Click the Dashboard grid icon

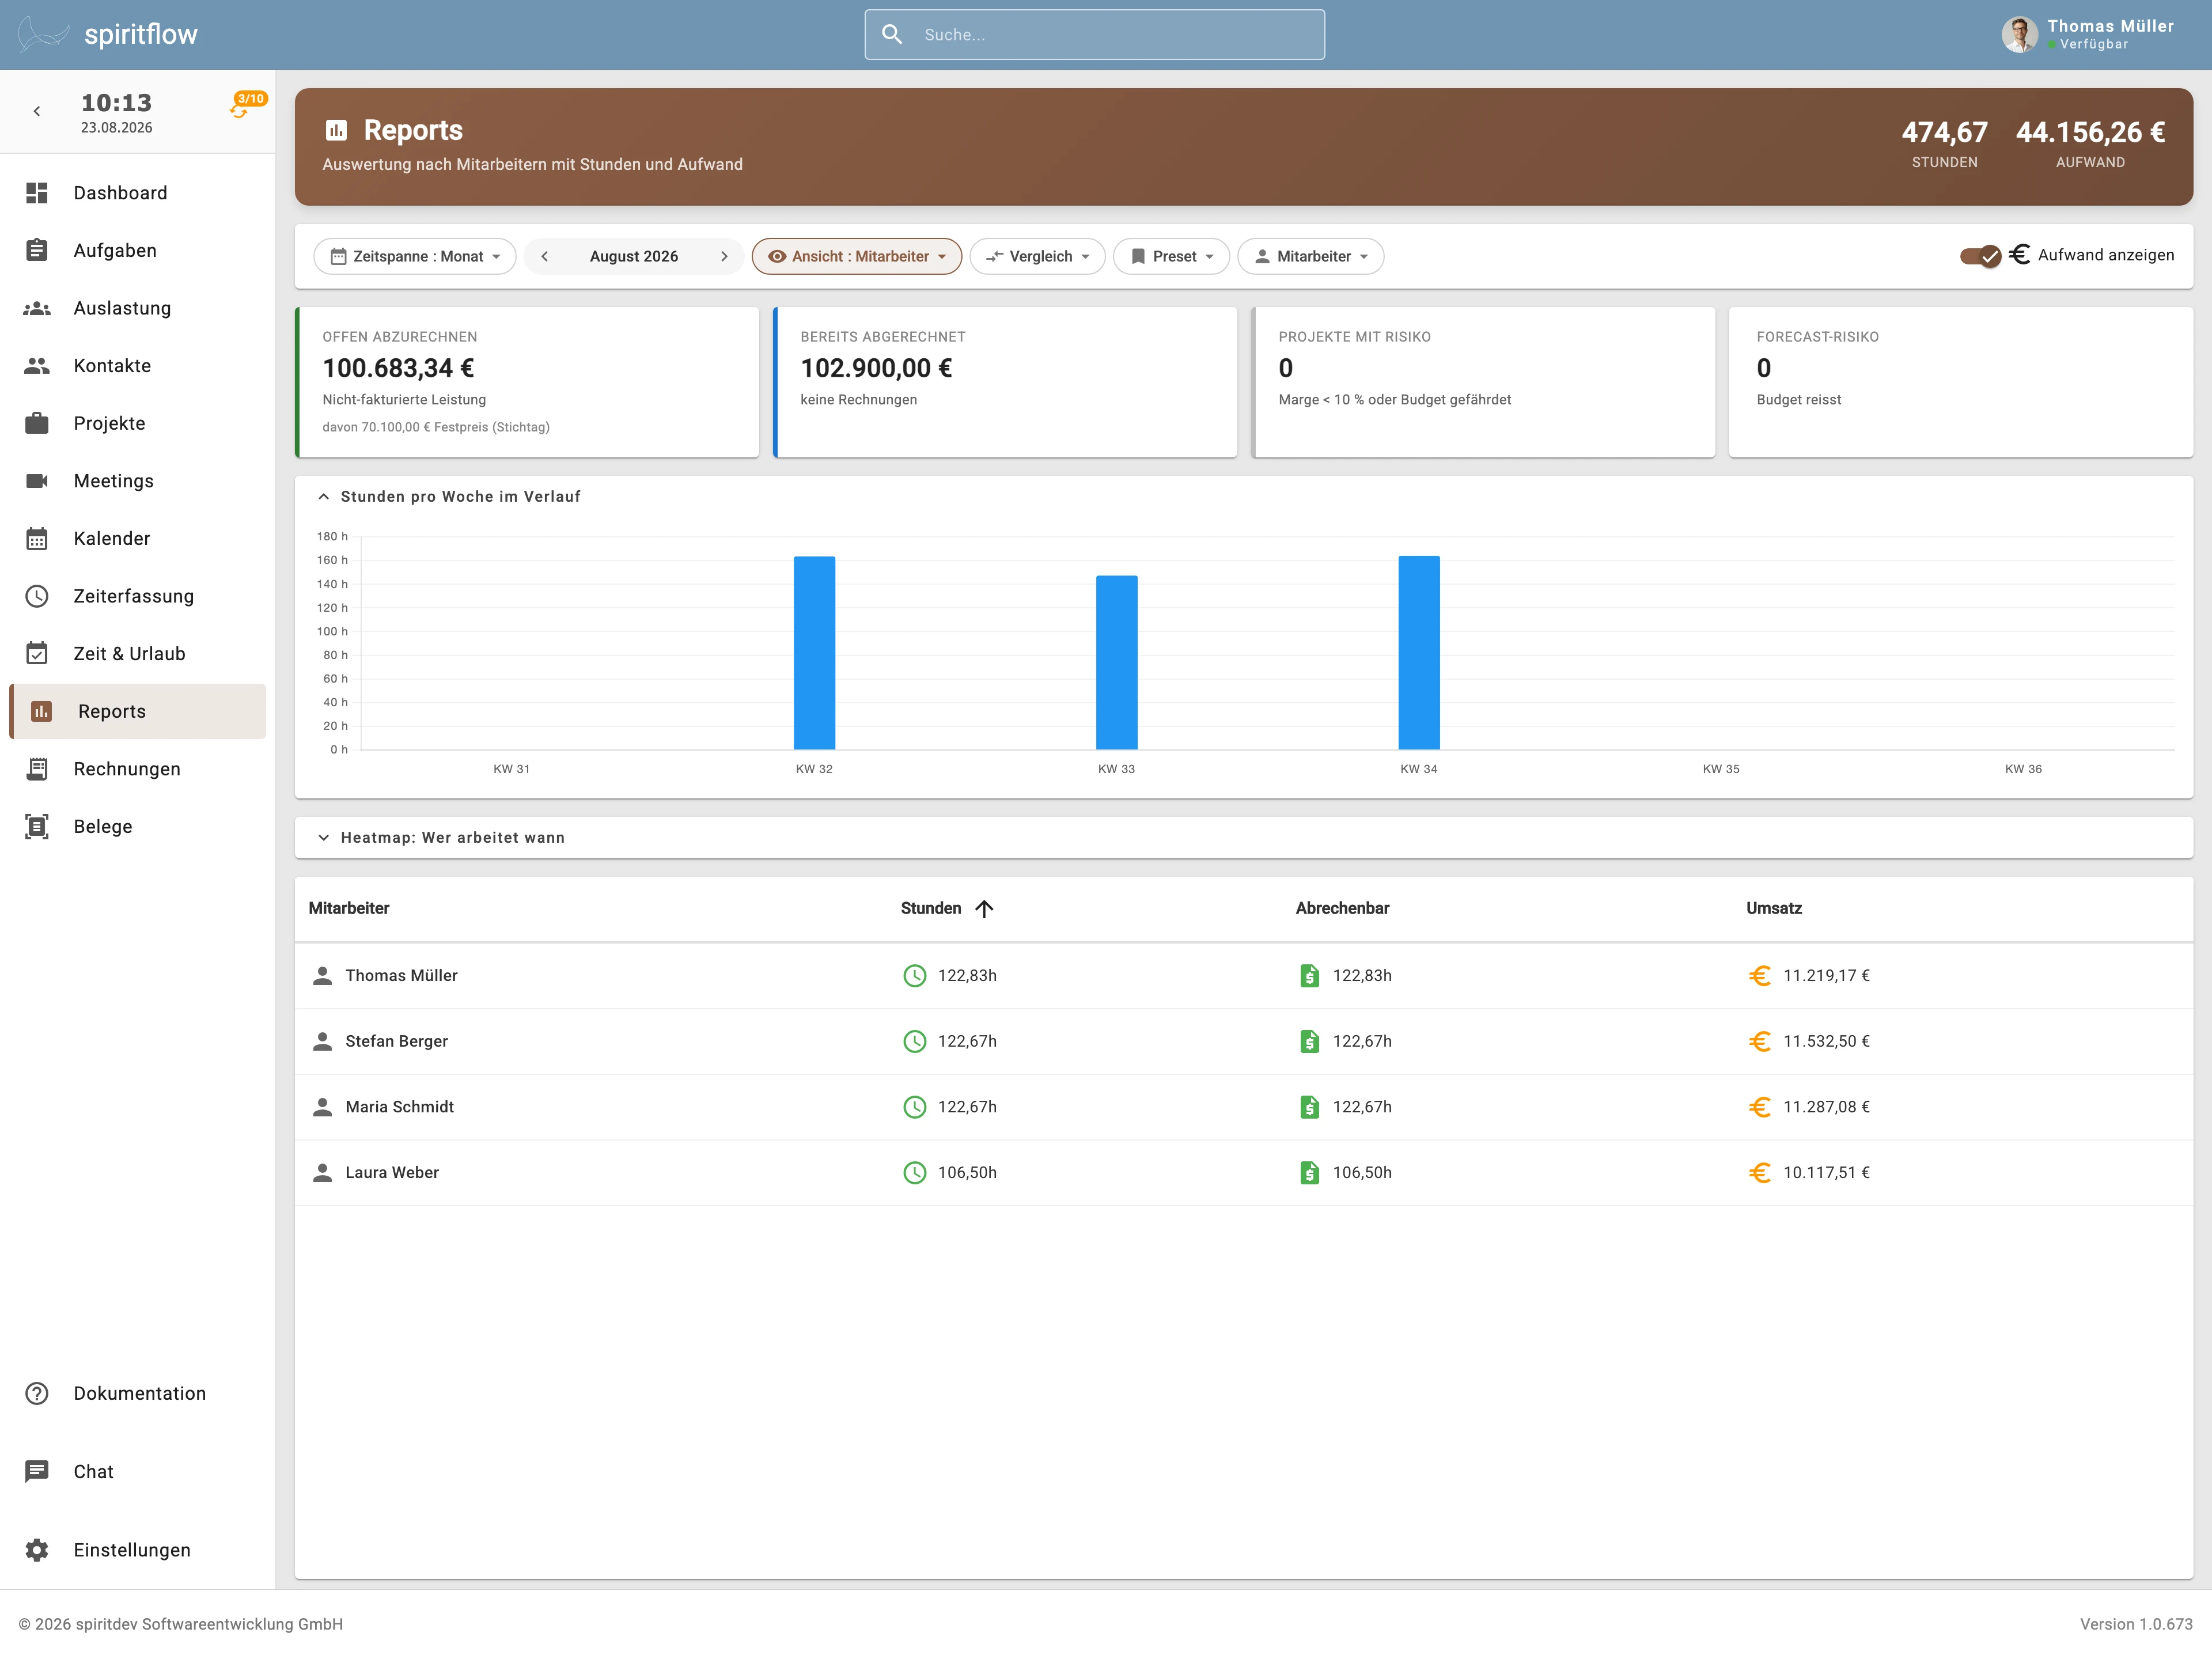tap(37, 193)
